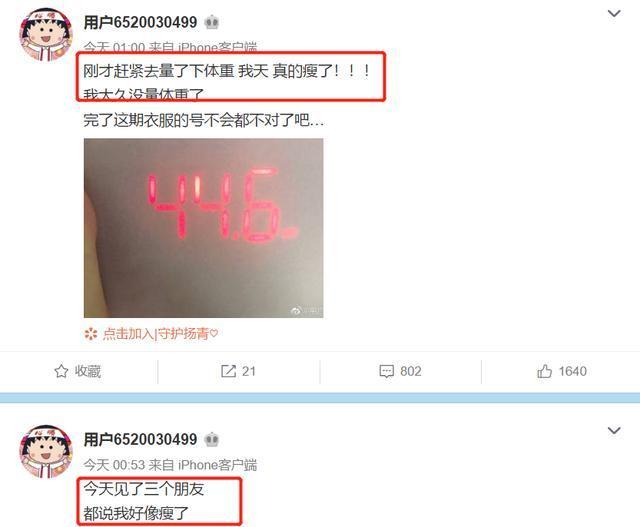Click the badge icon beside second username
This screenshot has width=640, height=527.
click(211, 439)
